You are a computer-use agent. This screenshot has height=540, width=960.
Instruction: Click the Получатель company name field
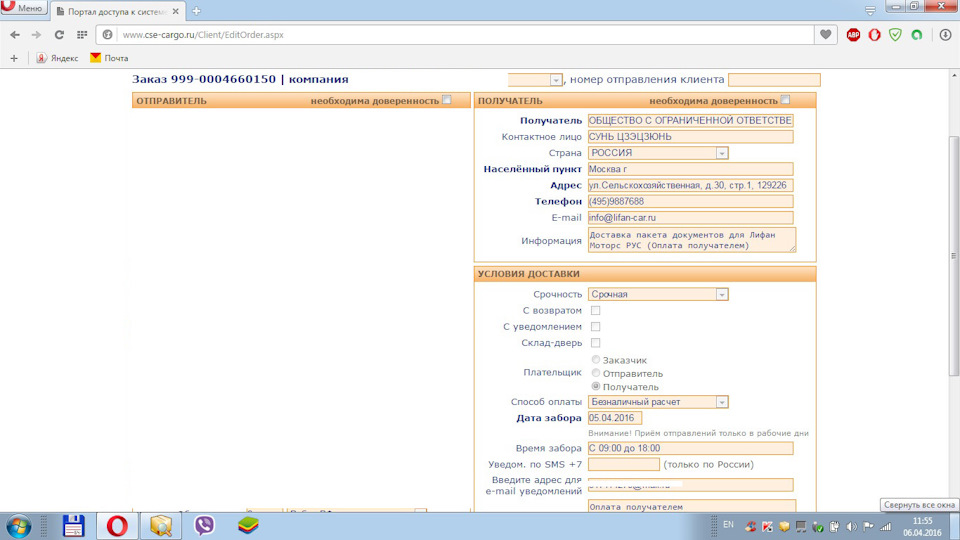(691, 121)
